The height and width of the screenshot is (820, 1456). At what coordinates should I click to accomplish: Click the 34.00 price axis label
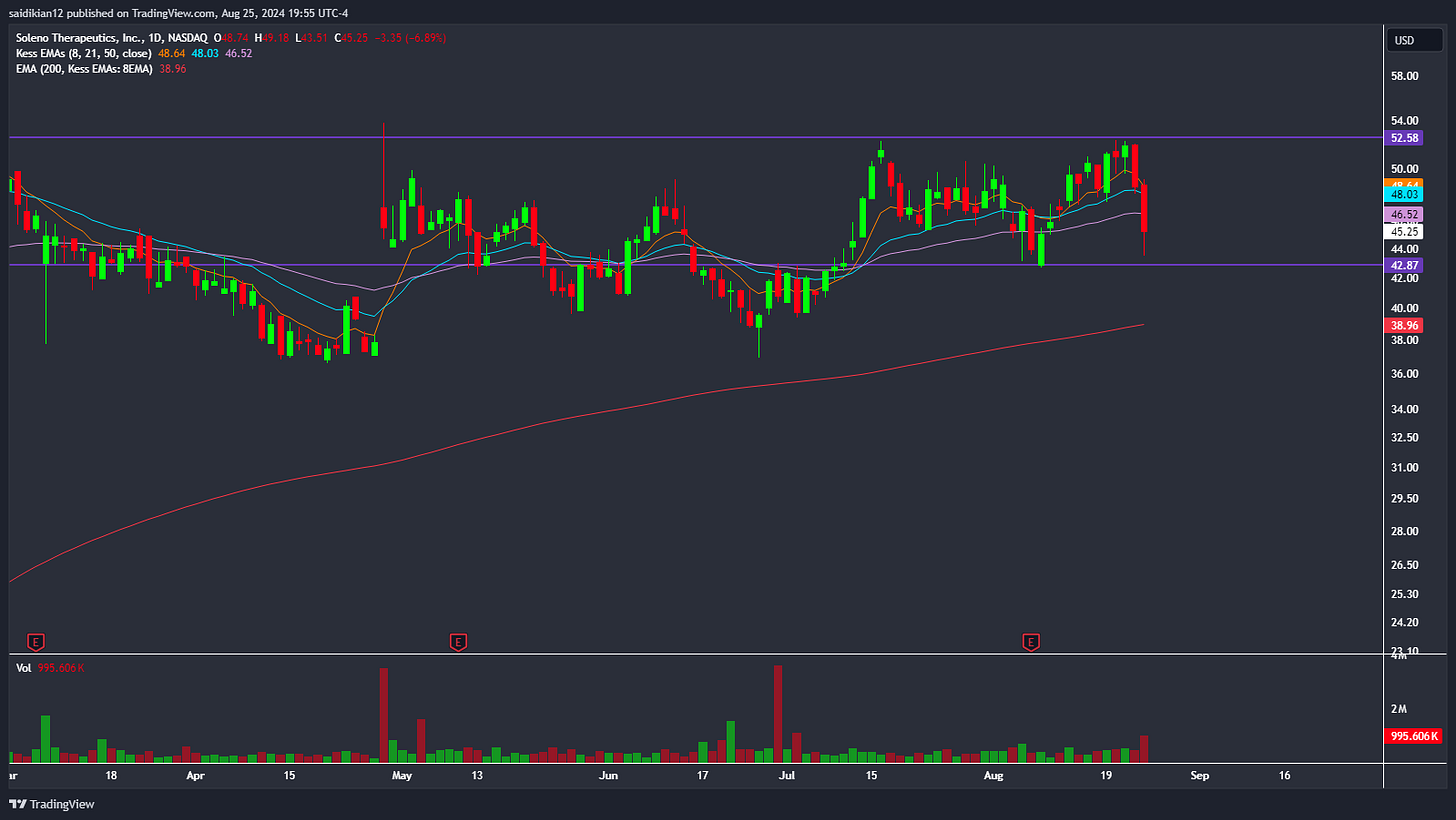(x=1405, y=409)
